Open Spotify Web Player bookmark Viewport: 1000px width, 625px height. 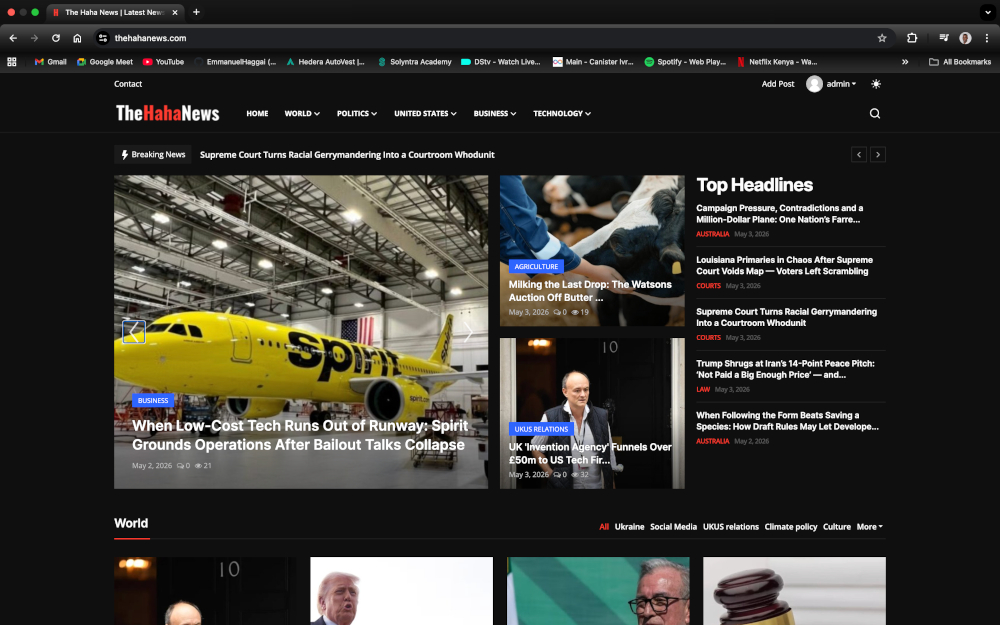[685, 62]
